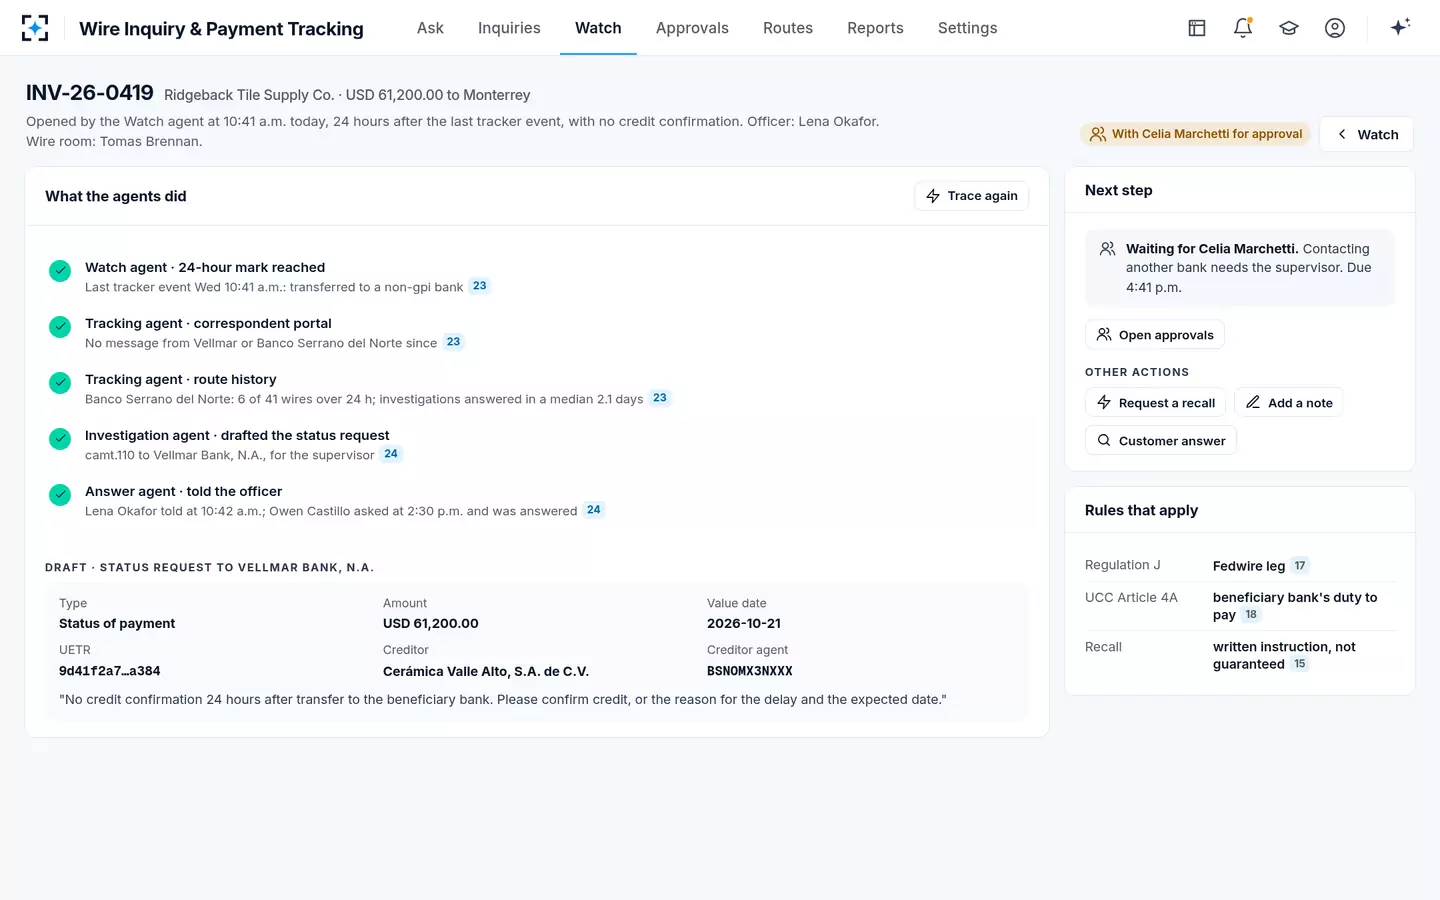Click the Wire Inquiry & Payment Tracking title

[x=221, y=28]
